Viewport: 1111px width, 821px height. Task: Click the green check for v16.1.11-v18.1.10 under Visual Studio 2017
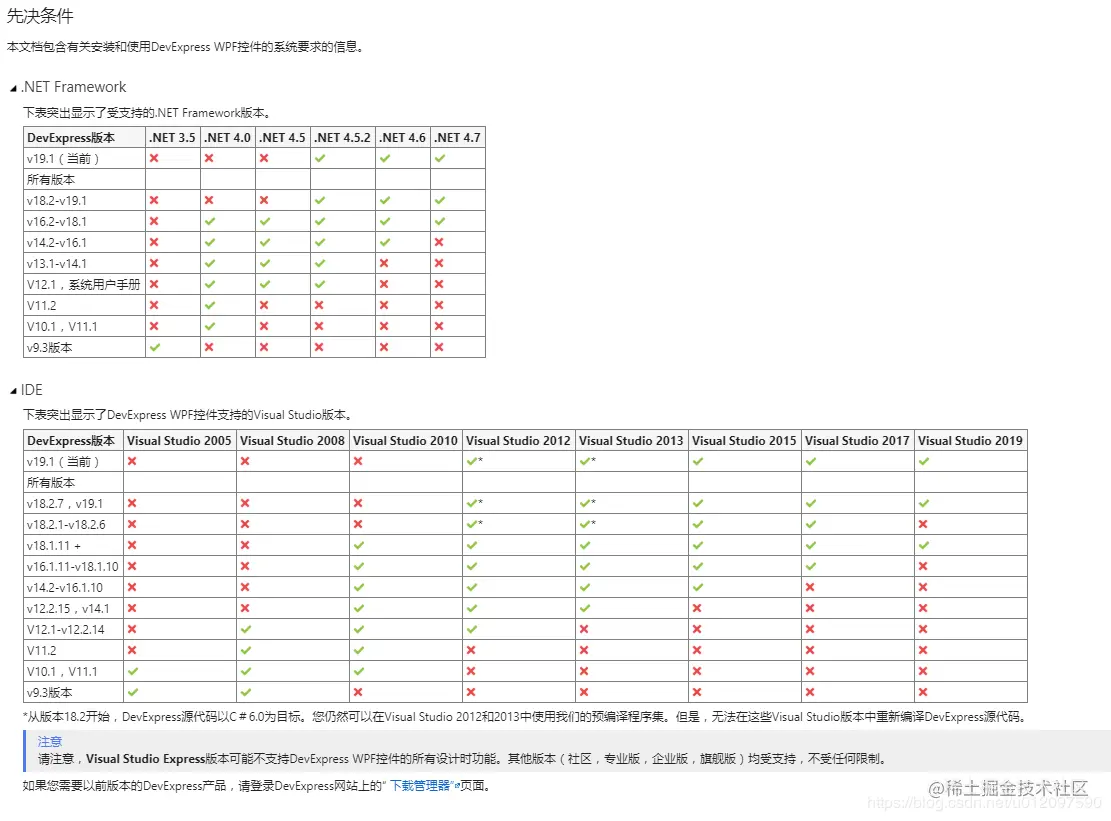pos(811,566)
